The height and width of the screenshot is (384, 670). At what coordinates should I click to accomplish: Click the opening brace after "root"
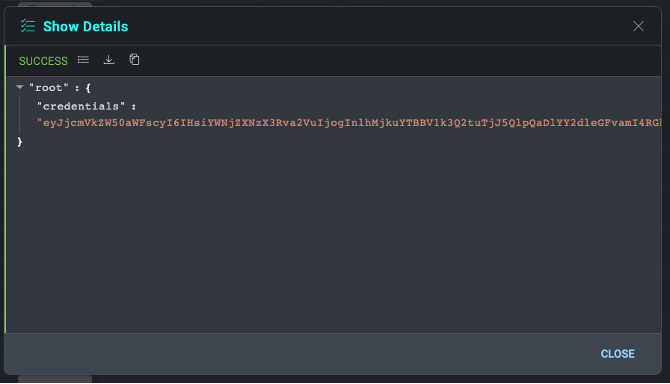click(88, 88)
